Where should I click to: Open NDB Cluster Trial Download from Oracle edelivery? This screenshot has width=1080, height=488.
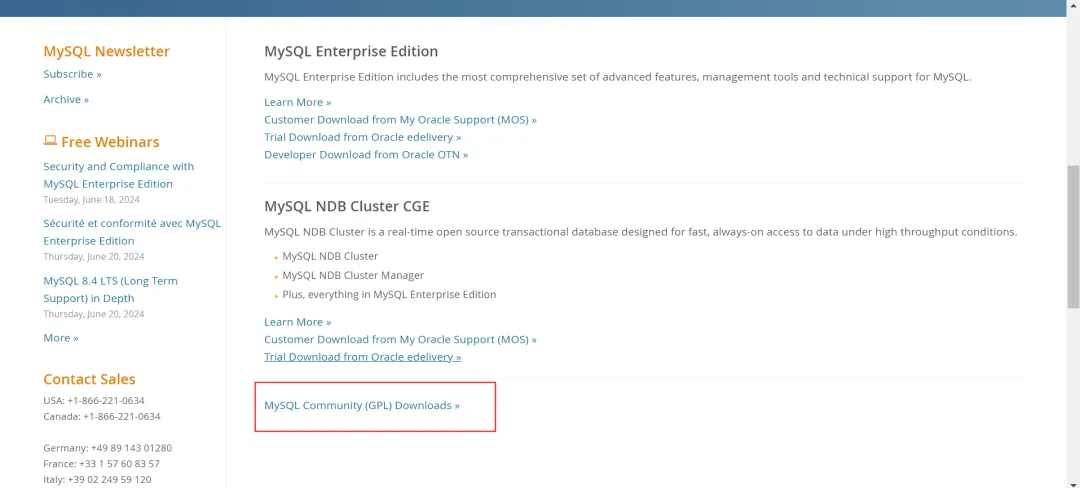[x=363, y=357]
